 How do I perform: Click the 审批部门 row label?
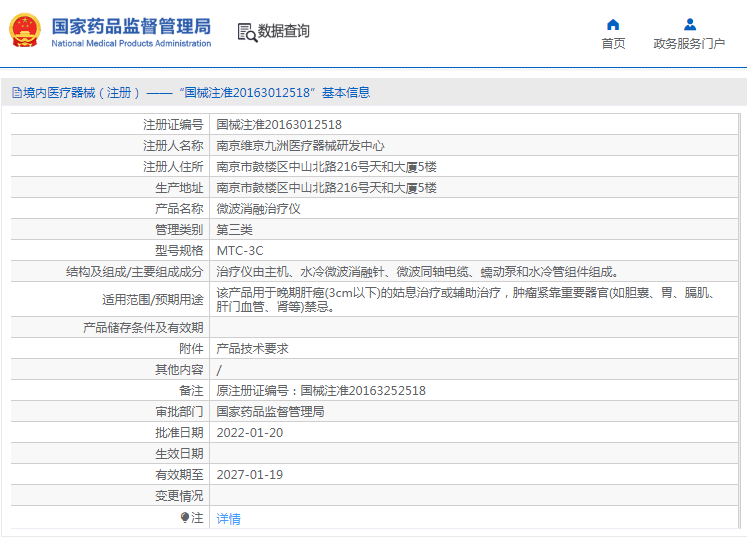180,412
